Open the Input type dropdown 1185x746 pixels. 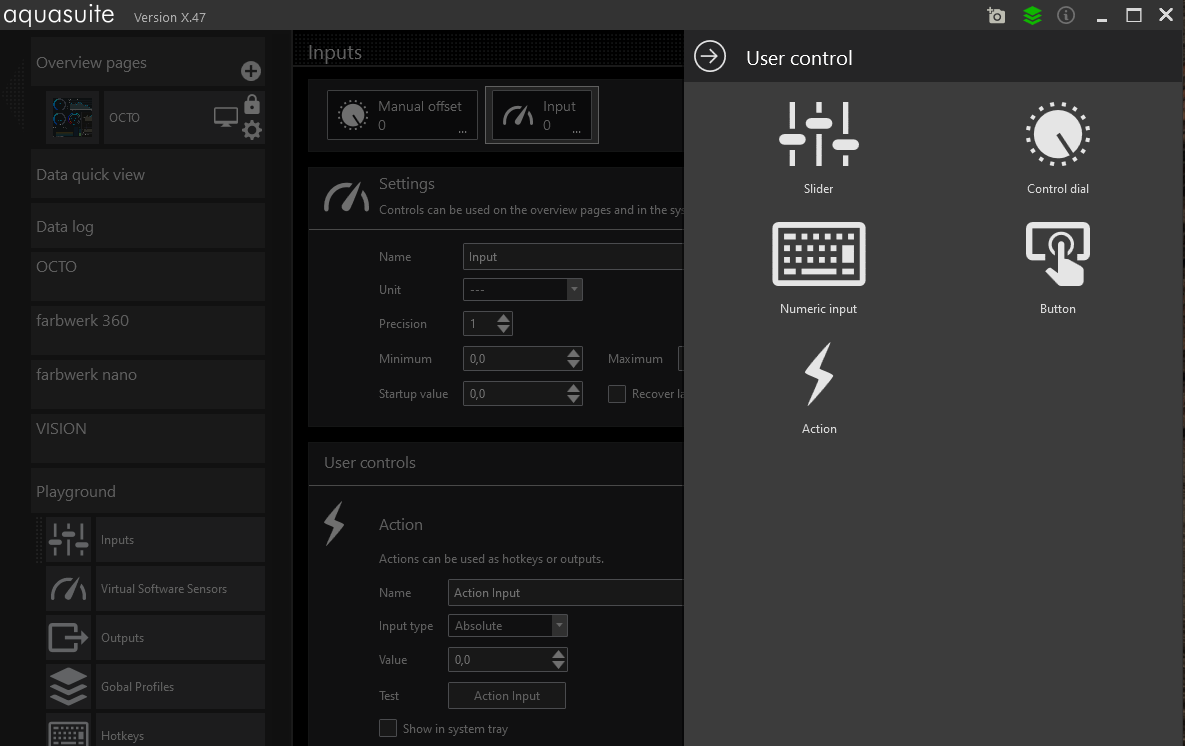[x=508, y=626]
